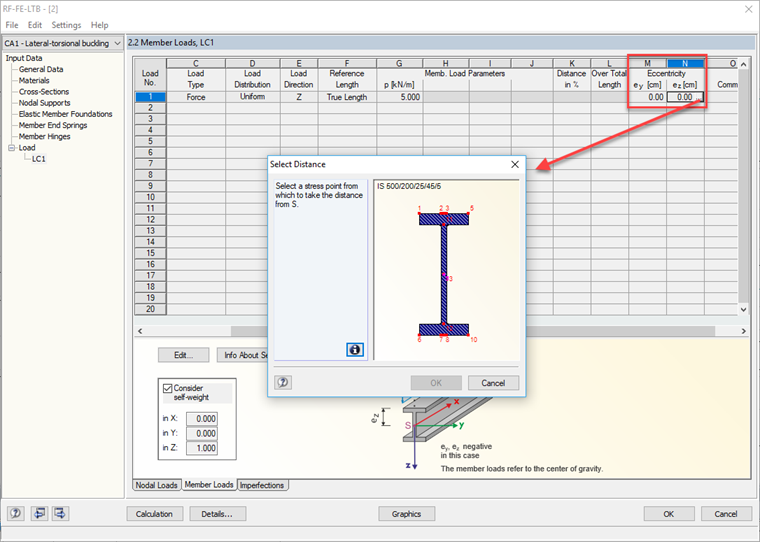Click the Z load direction cell

299,97
